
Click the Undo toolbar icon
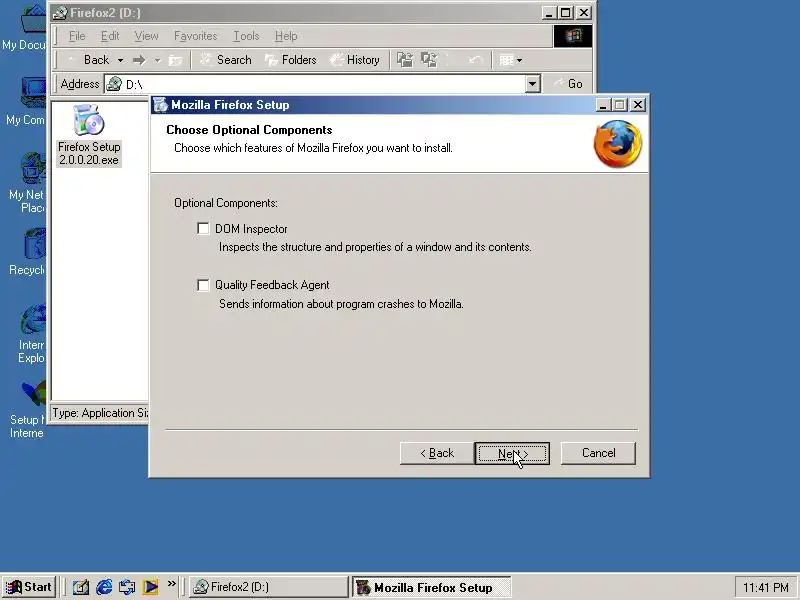coord(476,60)
